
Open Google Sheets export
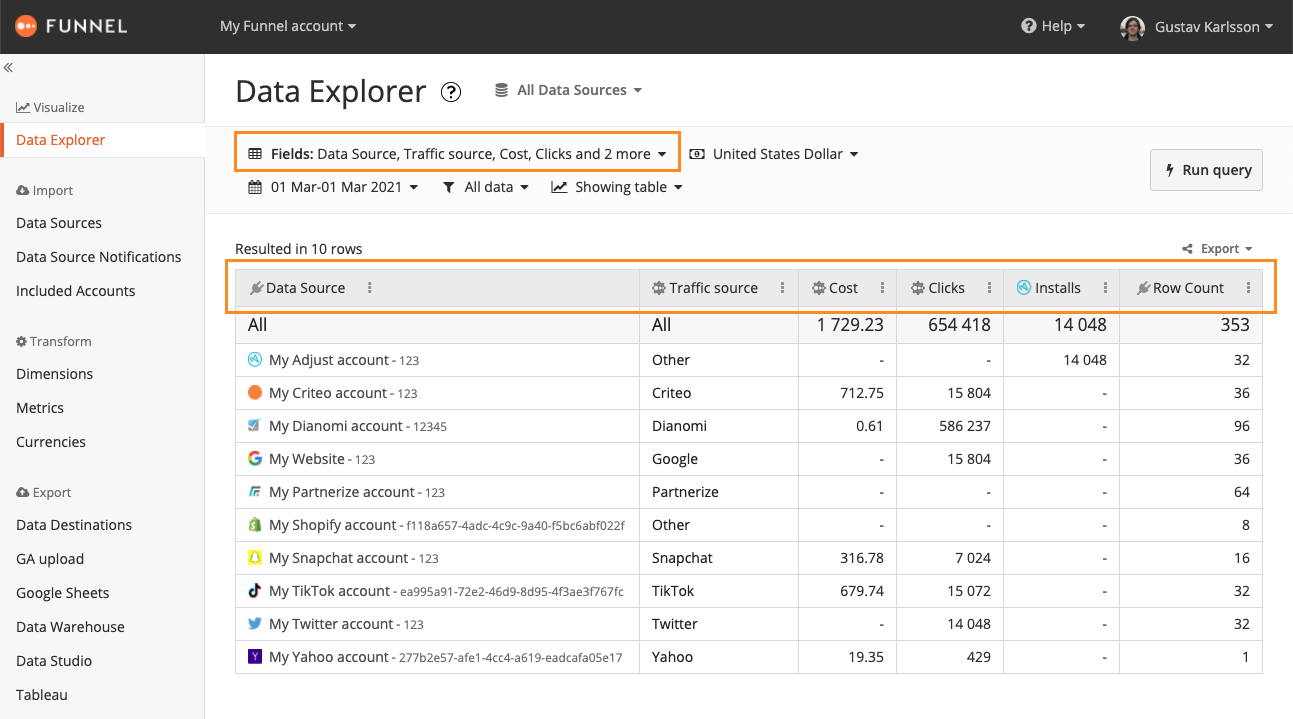(x=63, y=593)
